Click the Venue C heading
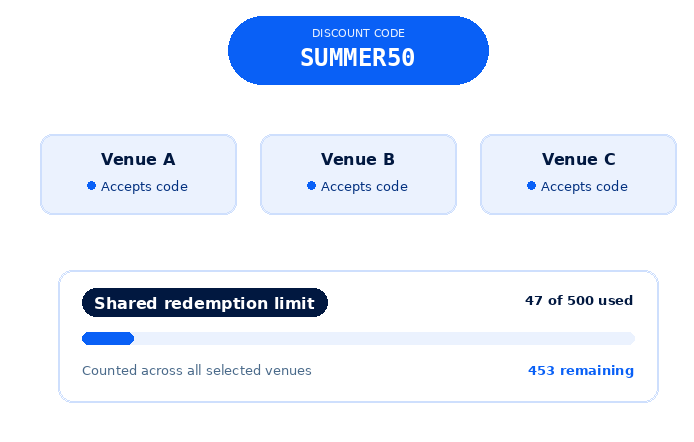 click(x=578, y=159)
